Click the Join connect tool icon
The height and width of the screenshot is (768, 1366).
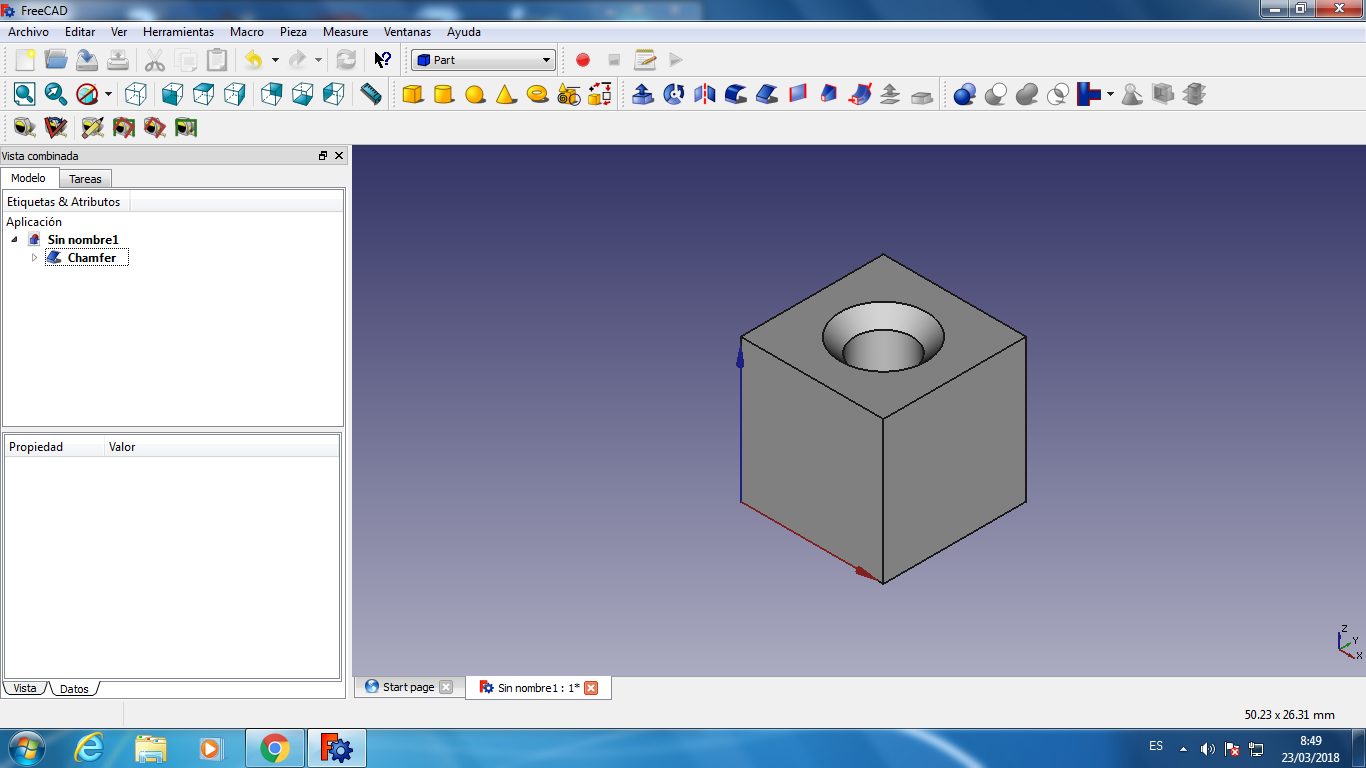pos(1089,95)
